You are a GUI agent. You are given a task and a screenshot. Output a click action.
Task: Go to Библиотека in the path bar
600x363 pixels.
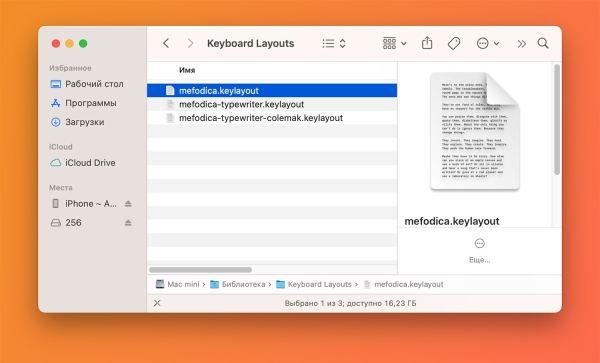coord(238,284)
